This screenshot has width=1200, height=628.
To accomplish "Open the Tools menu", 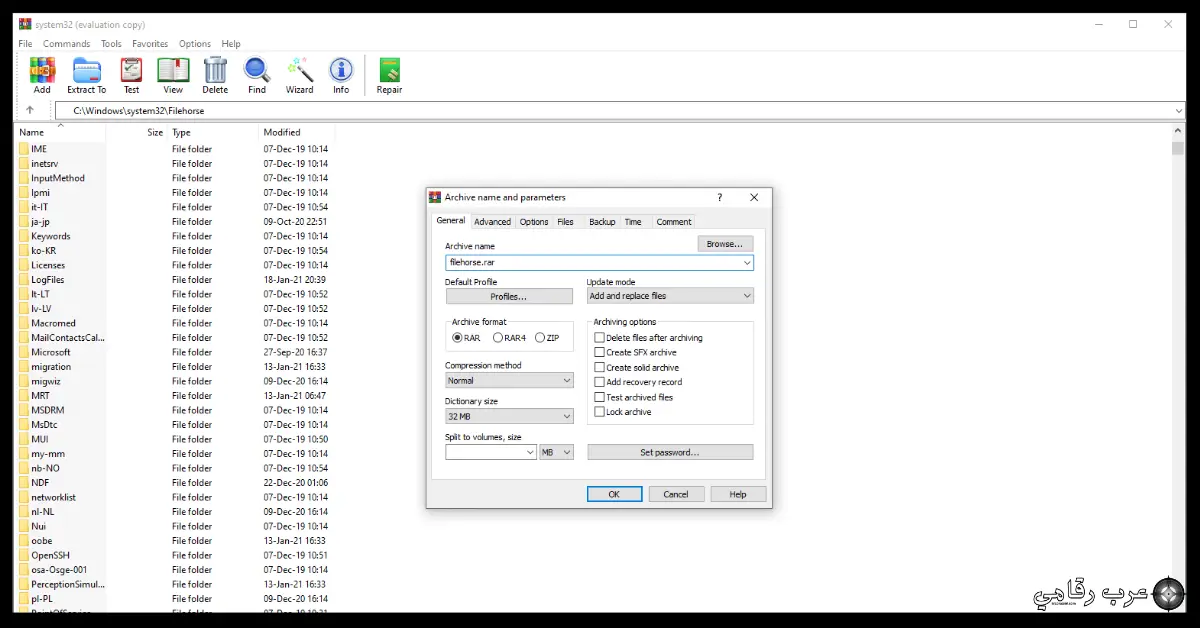I will tap(111, 44).
